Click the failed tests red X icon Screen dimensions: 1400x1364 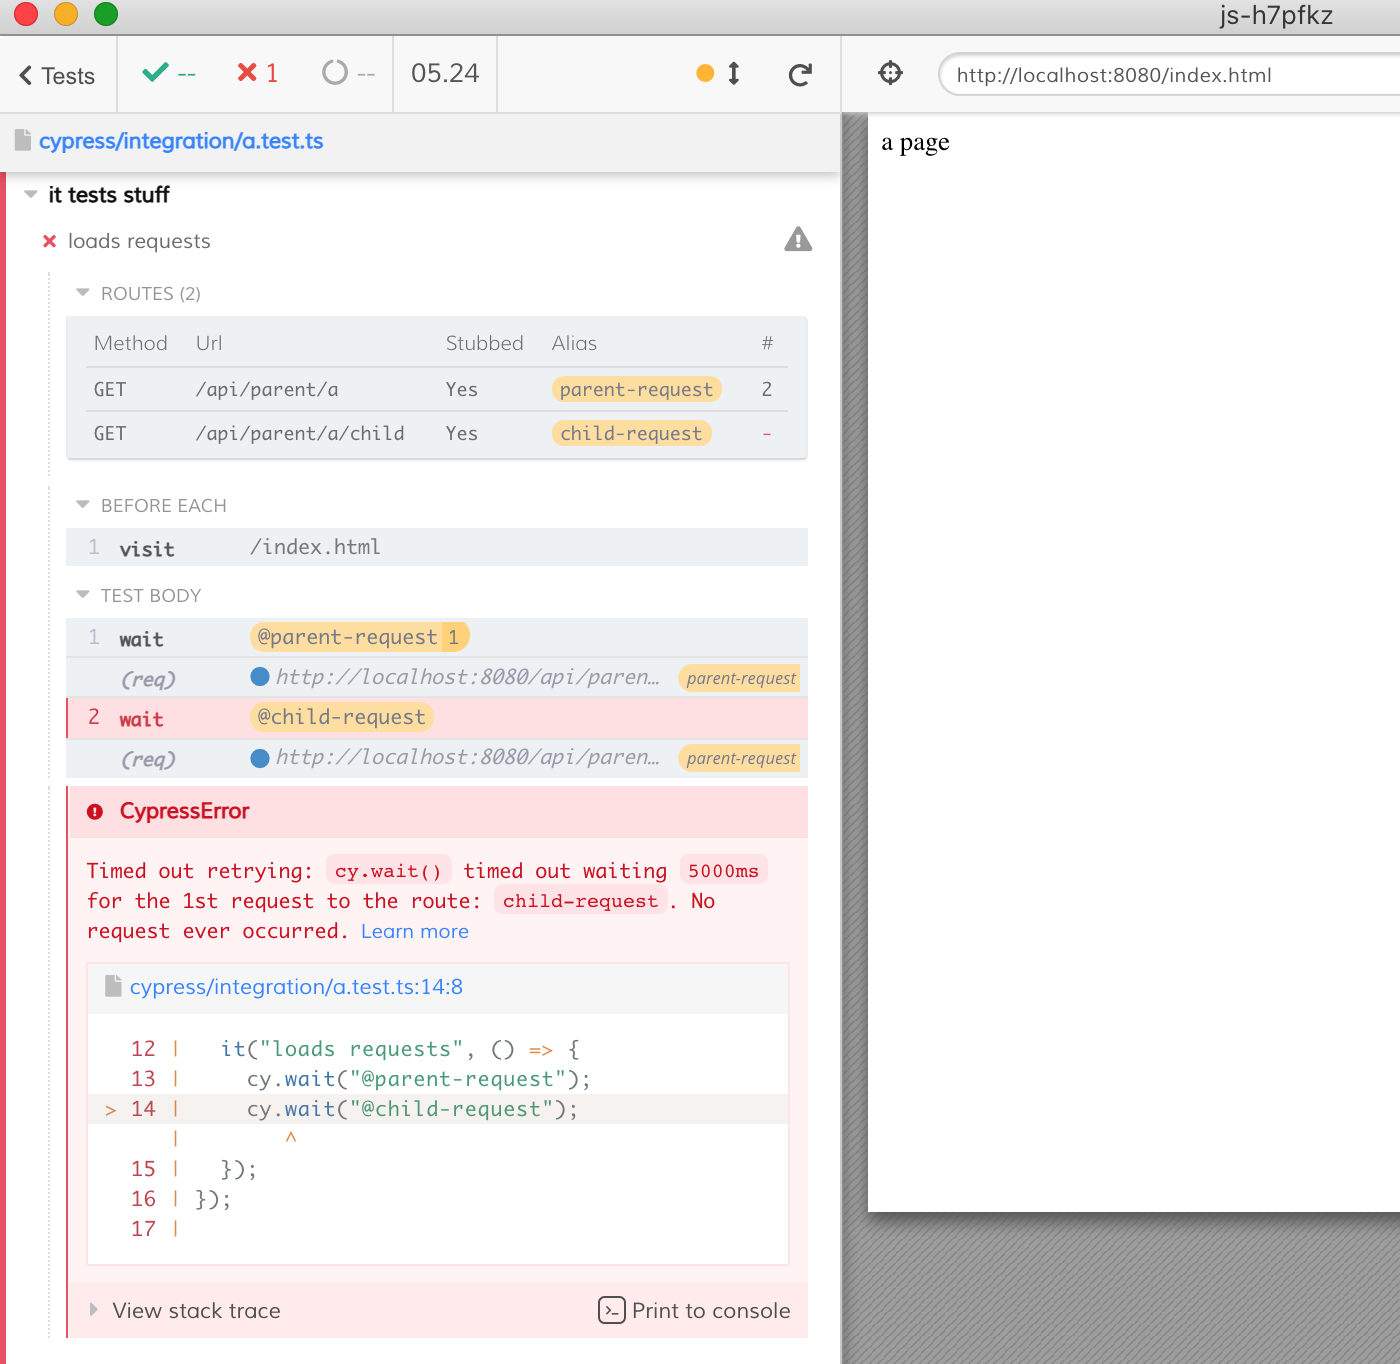(x=246, y=73)
